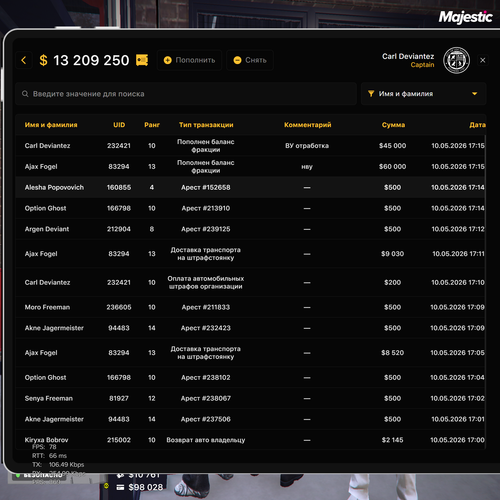Click the date 10.05.2026 17:11
This screenshot has height=500, width=500.
[458, 254]
